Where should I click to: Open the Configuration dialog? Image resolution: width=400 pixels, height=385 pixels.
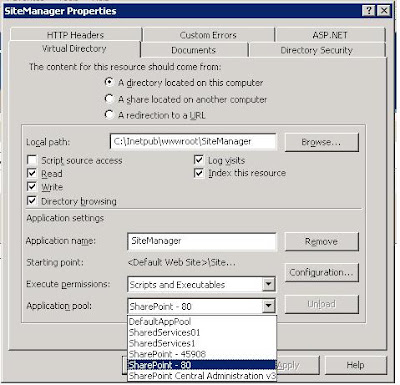[322, 272]
